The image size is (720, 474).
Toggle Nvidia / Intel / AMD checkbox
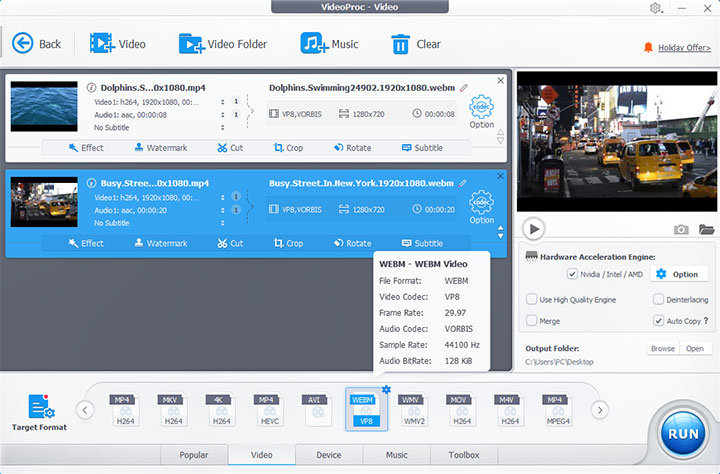coord(572,274)
